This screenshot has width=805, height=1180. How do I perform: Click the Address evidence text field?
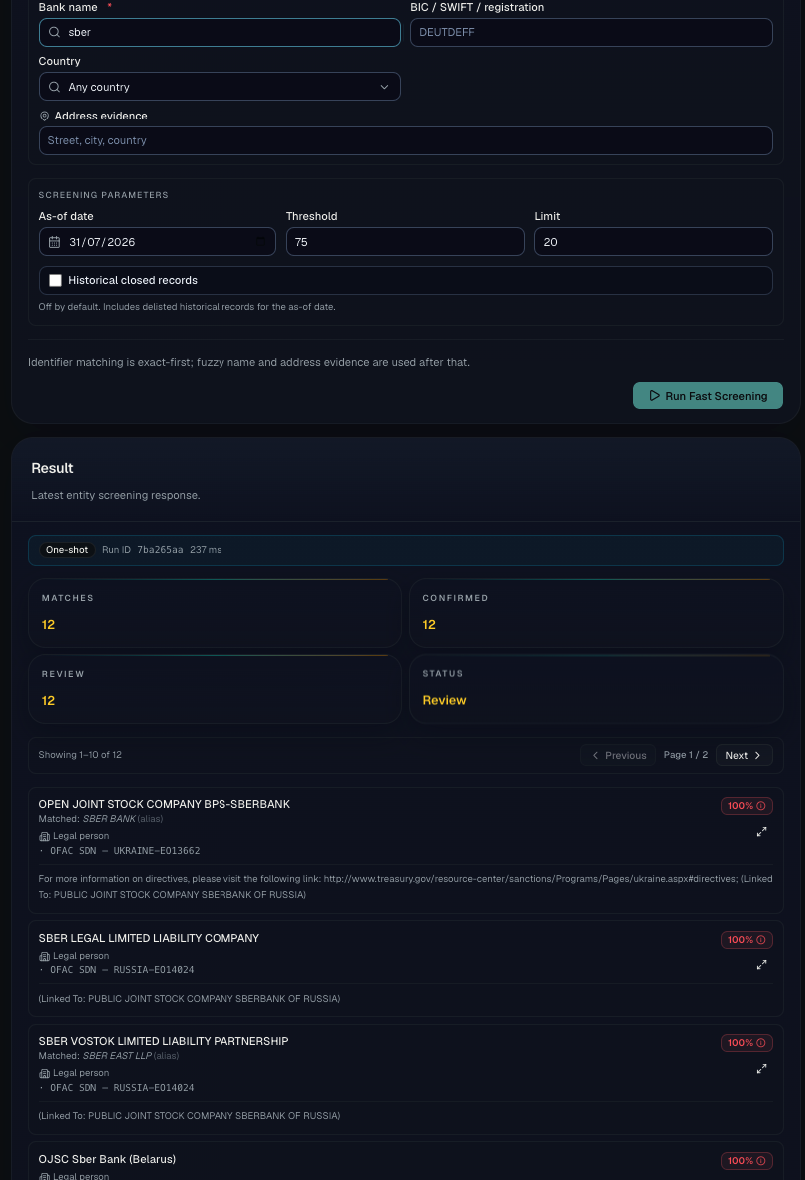406,141
